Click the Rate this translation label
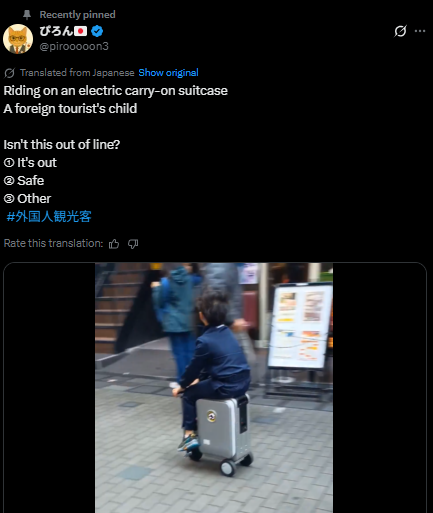The width and height of the screenshot is (433, 513). point(53,243)
